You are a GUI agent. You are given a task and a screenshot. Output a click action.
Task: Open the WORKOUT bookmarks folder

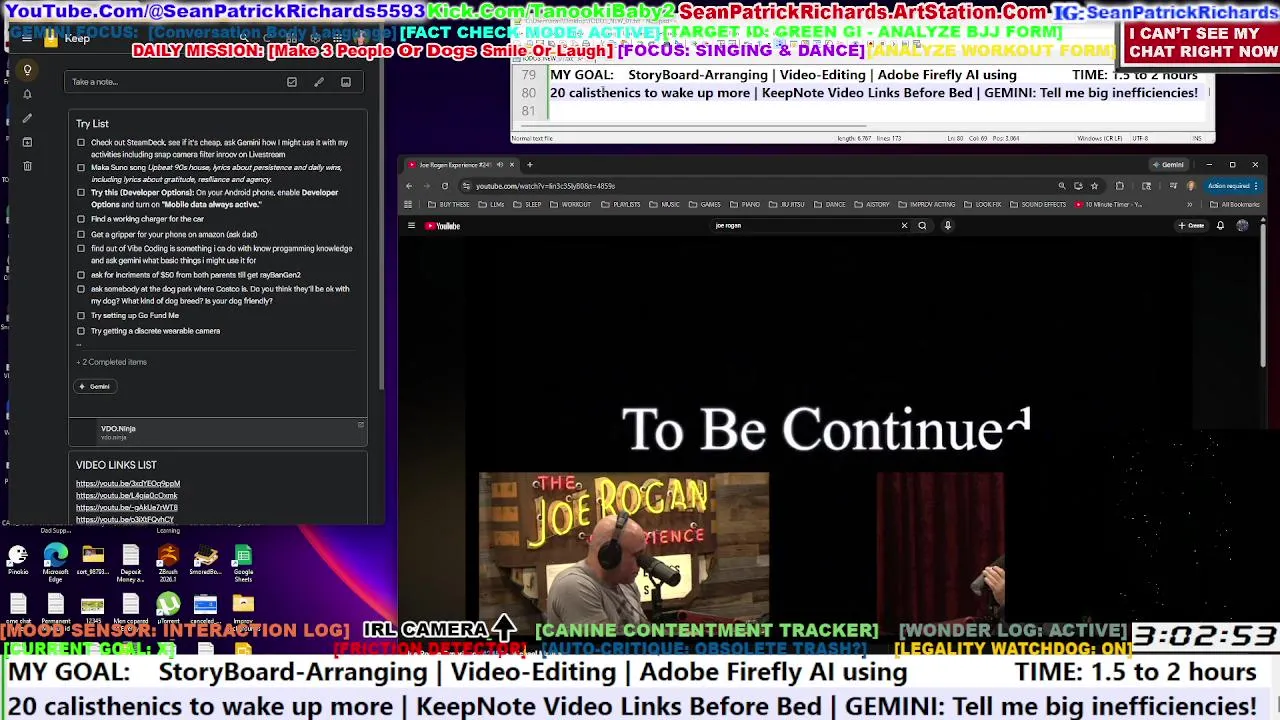(x=570, y=205)
